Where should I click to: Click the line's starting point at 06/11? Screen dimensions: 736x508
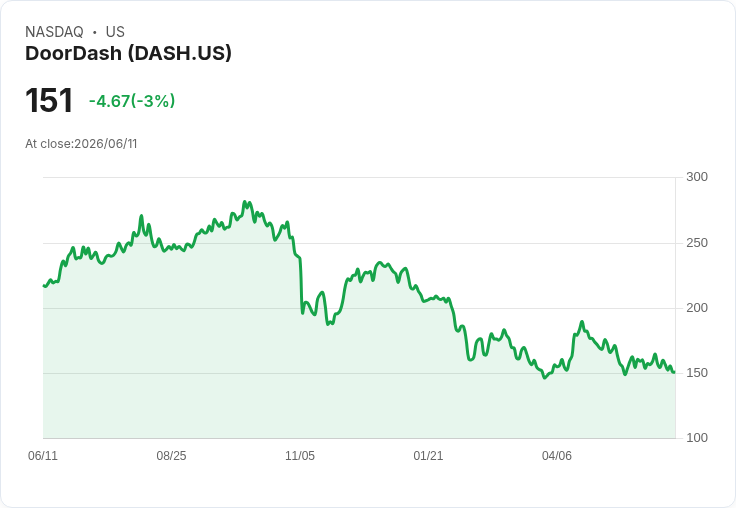[44, 285]
